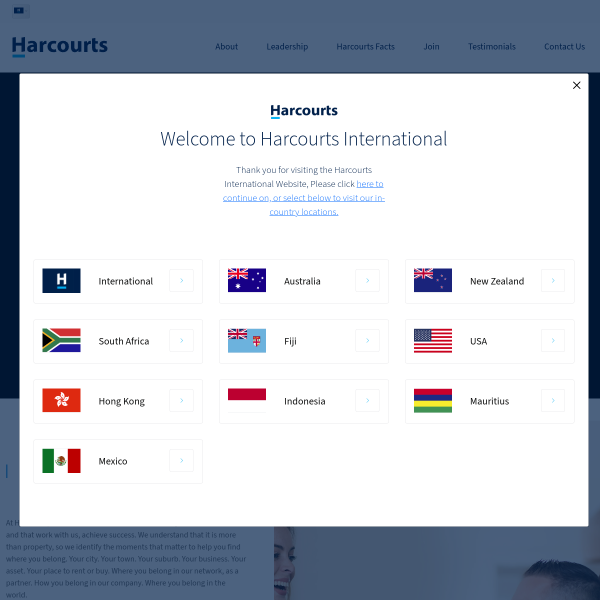The width and height of the screenshot is (600, 600).
Task: Click the Welcome to Harcourts International heading
Action: click(x=303, y=139)
